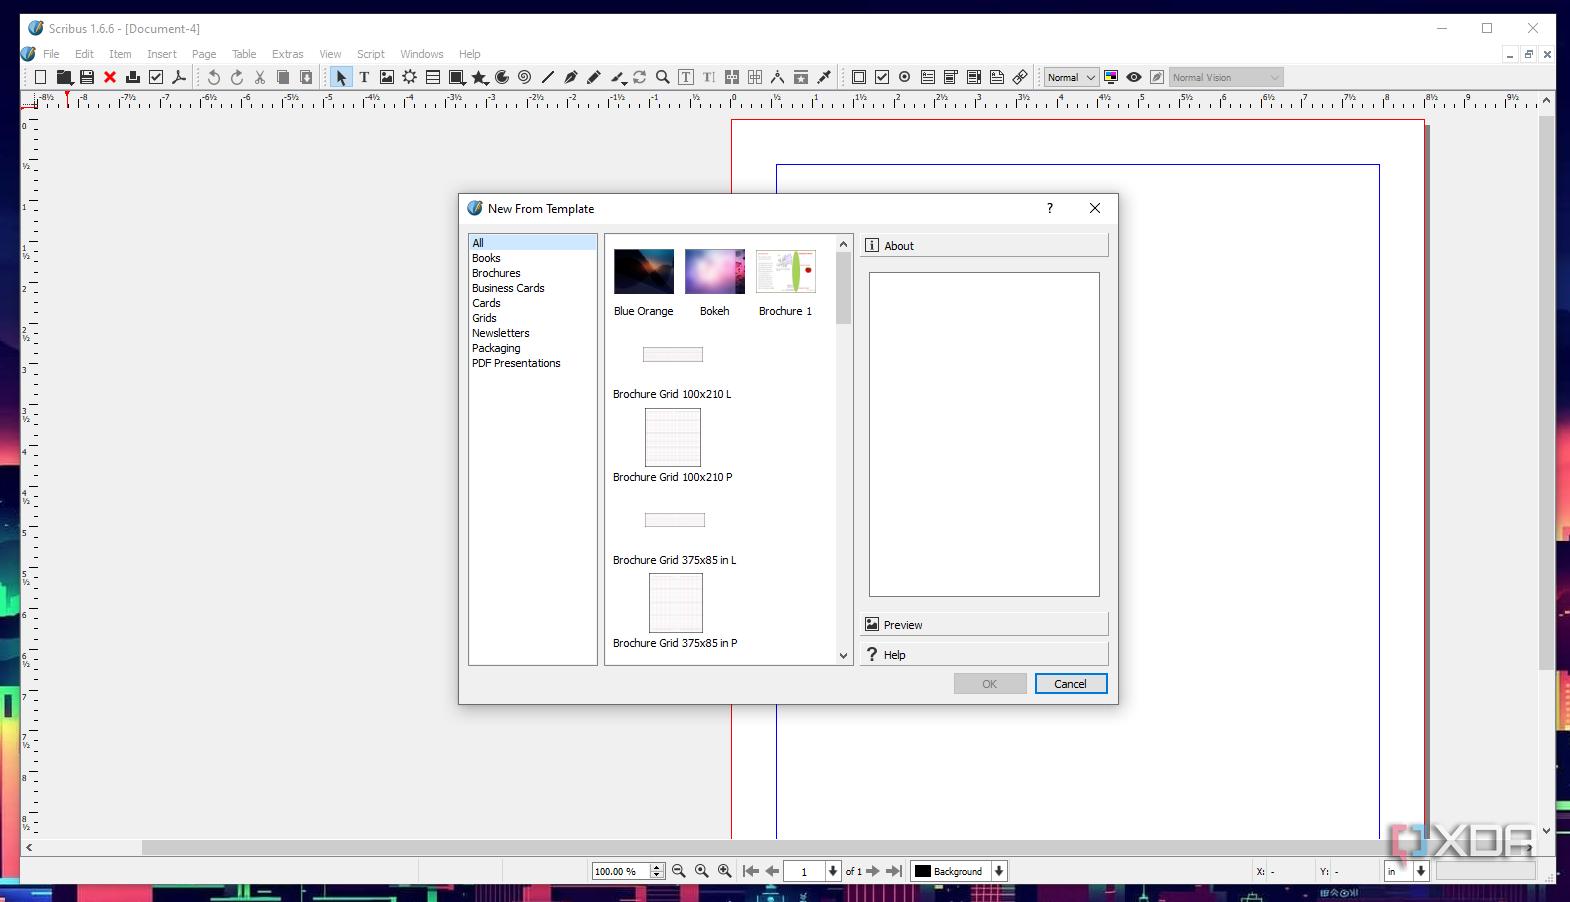Select the Render Frame gear tool
Screen dimensions: 1570x902
click(410, 77)
